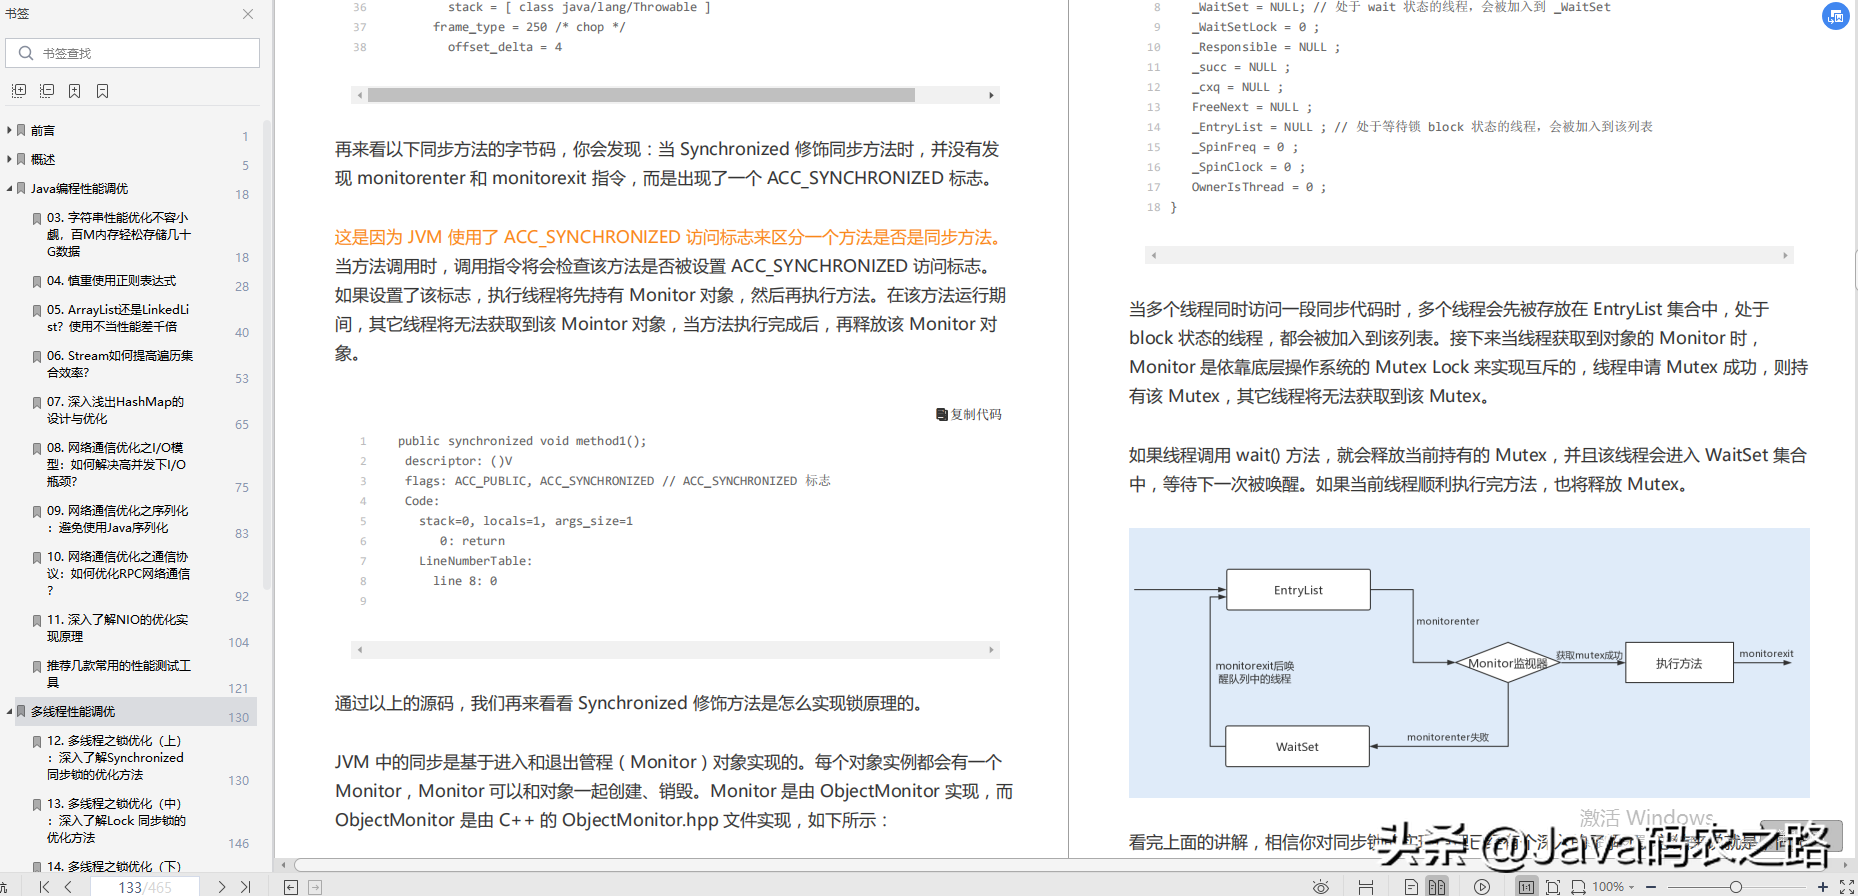This screenshot has width=1858, height=896.
Task: Open bookmark 推荐几款常用的性能测试工具
Action: click(x=118, y=674)
